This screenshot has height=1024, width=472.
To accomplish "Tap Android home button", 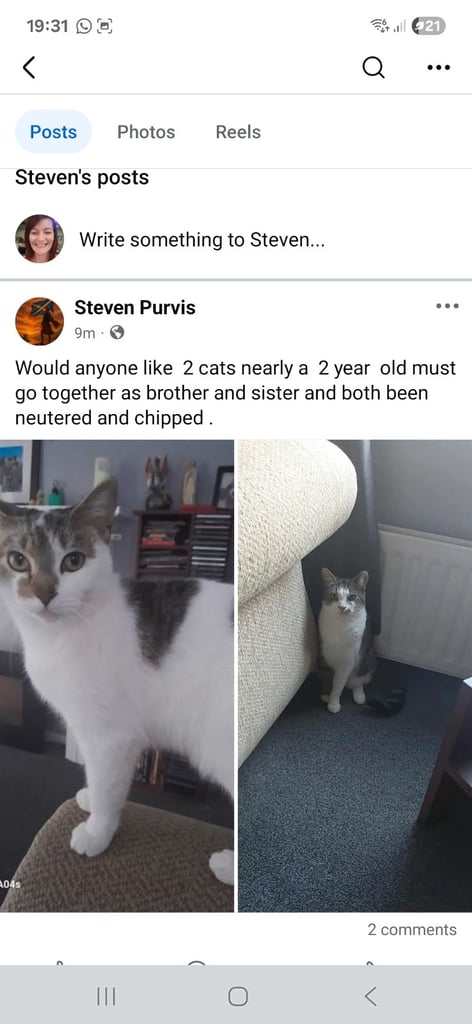I will [x=238, y=996].
